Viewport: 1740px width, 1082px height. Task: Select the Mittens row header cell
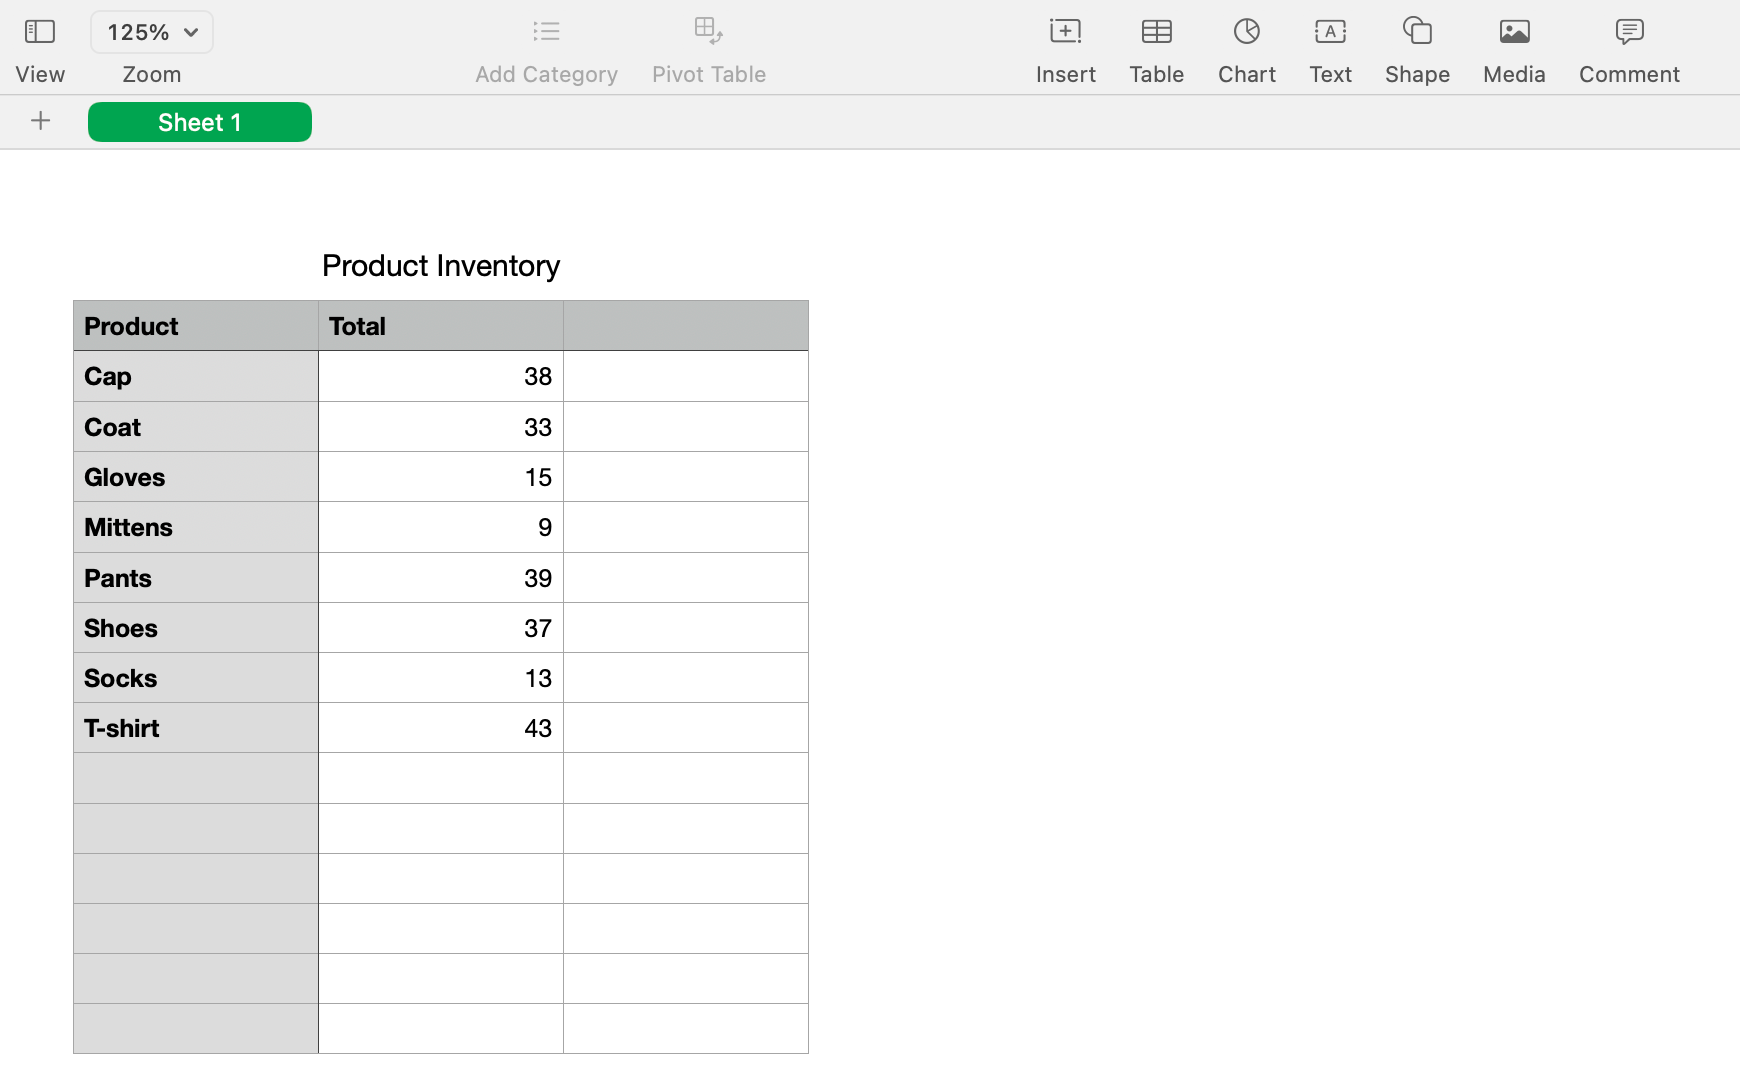point(196,527)
